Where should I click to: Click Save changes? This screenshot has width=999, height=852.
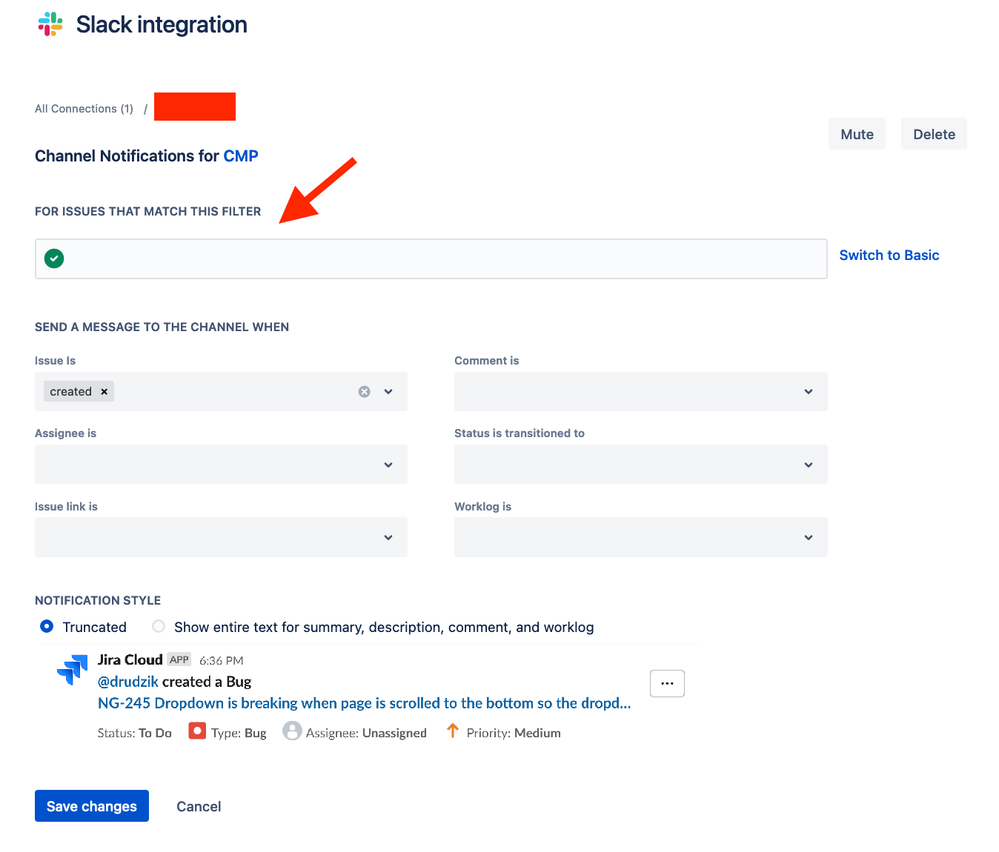tap(92, 806)
